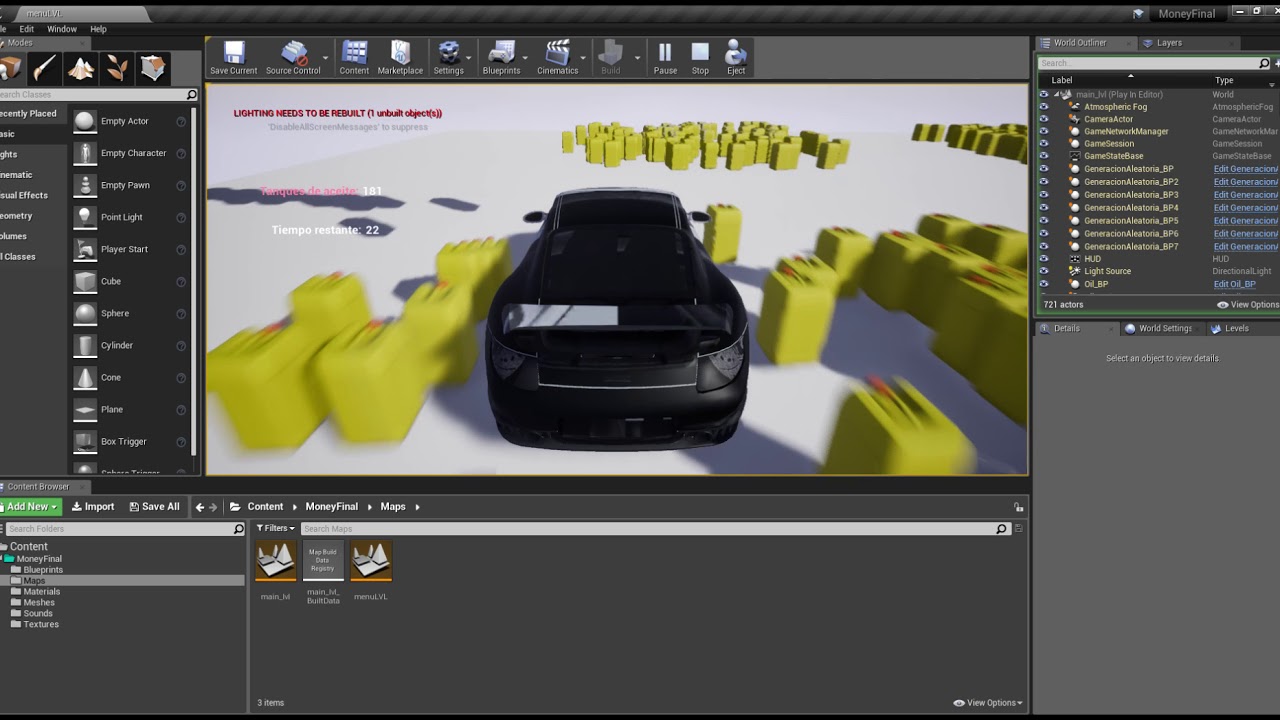Screen dimensions: 1280x720
Task: Toggle visibility of GameNetworkManager
Action: [x=1044, y=131]
